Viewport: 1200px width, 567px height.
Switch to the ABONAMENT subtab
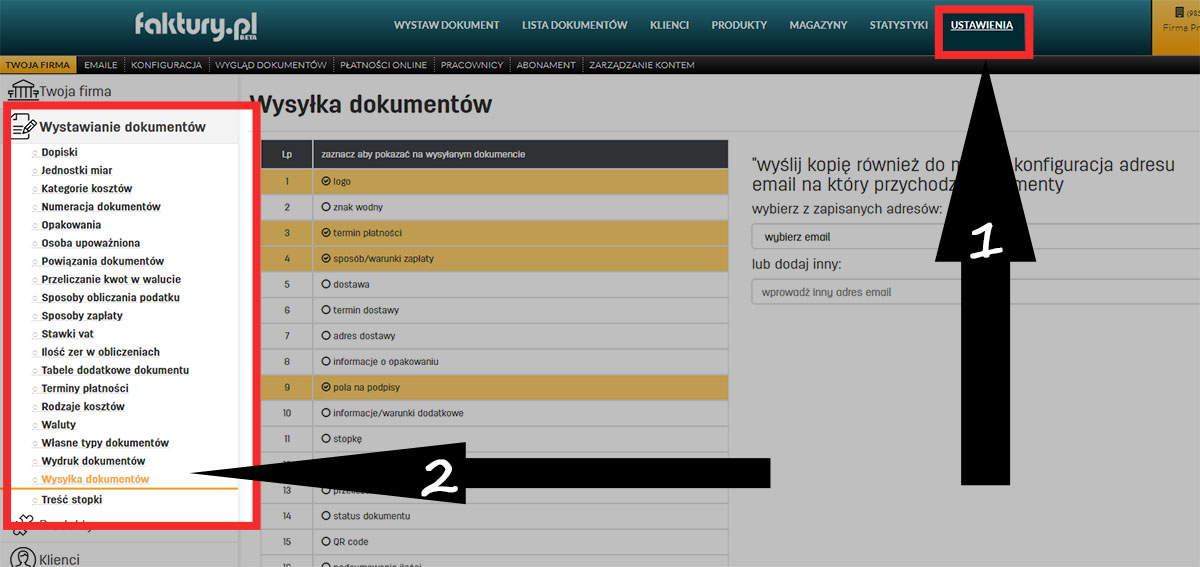(546, 65)
